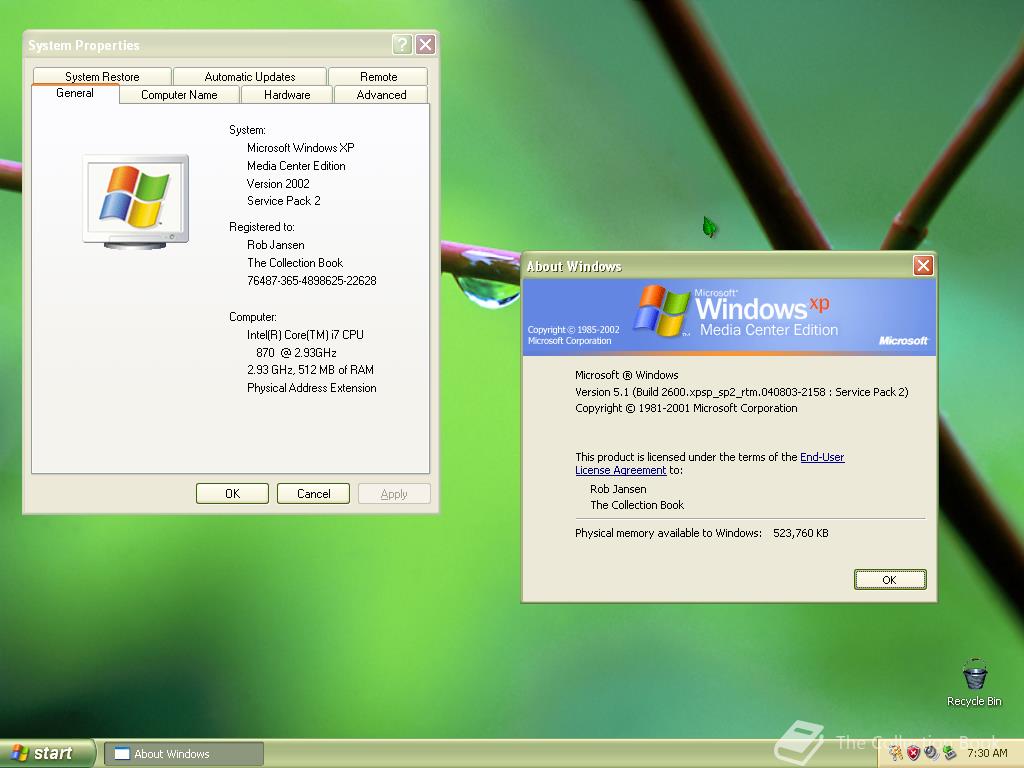Open the Recycle Bin desktop icon
Image resolution: width=1024 pixels, height=768 pixels.
click(974, 682)
